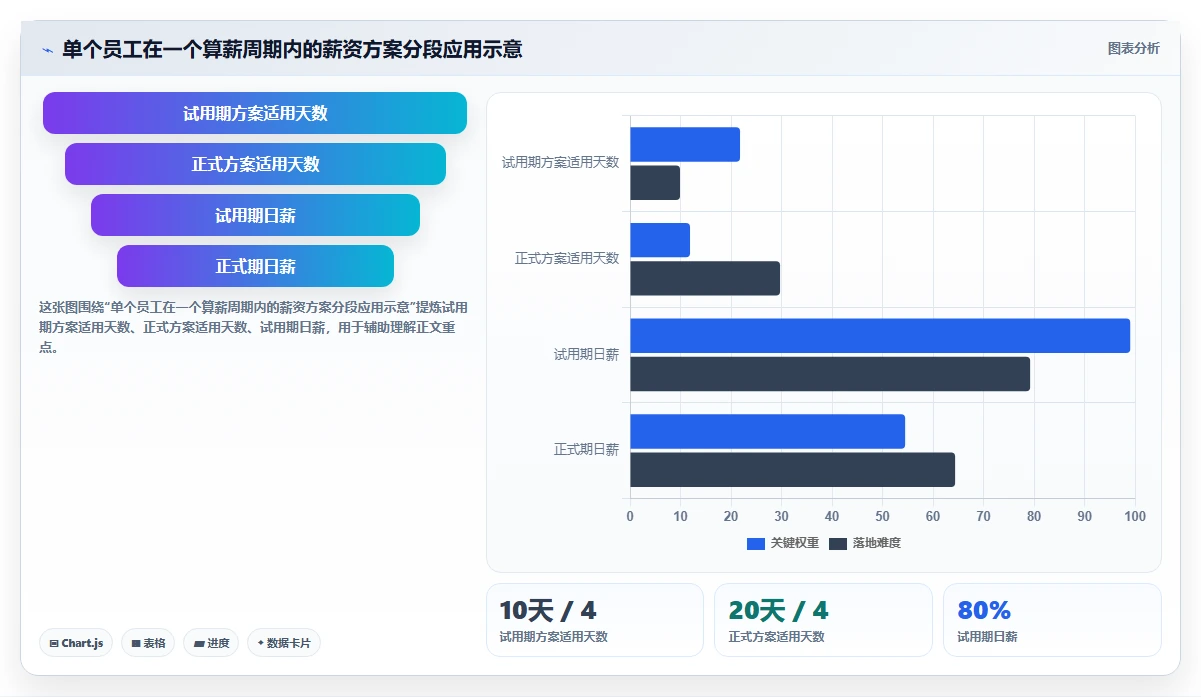Select the 试用期日薪 funnel bar
The width and height of the screenshot is (1201, 697).
click(x=255, y=215)
